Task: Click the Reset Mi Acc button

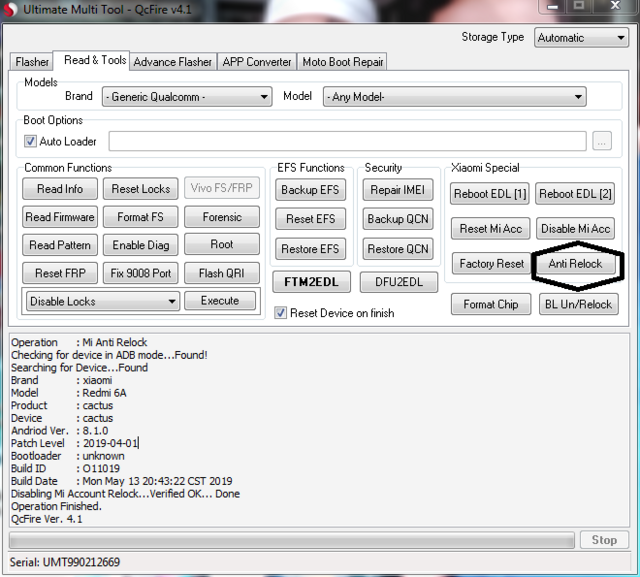Action: click(x=491, y=229)
